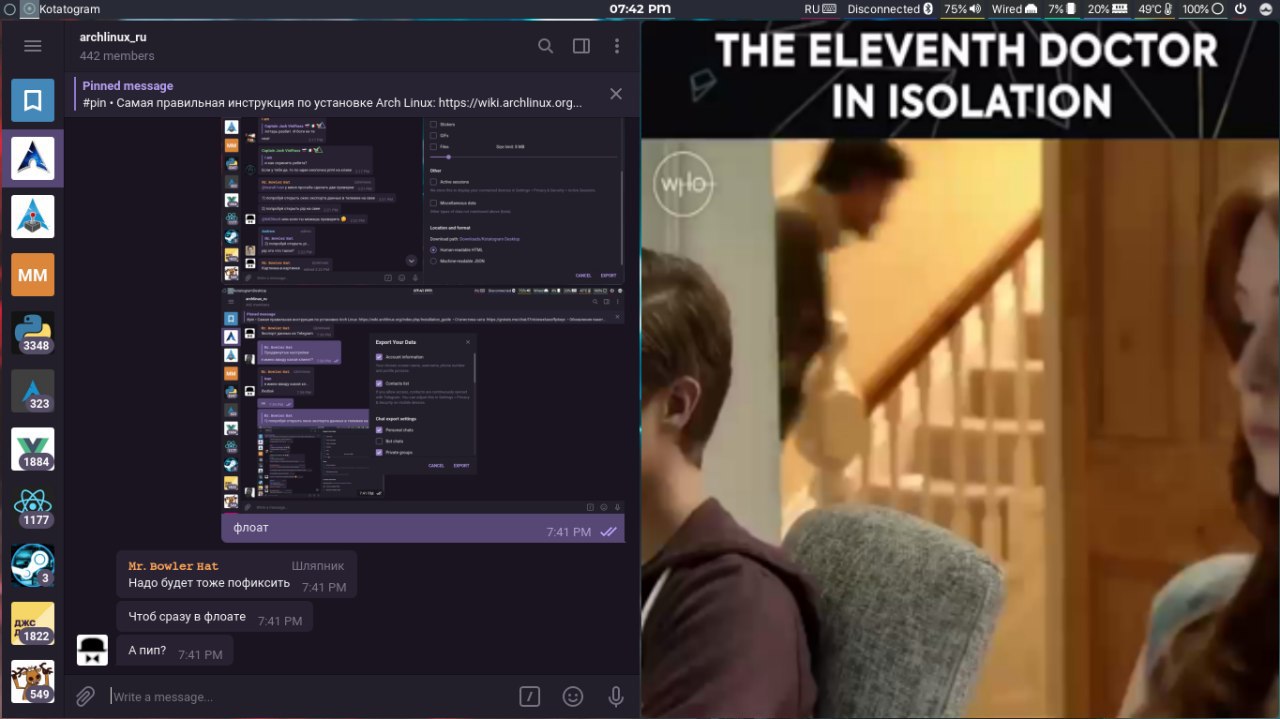Open the emoji picker smiley icon

pyautogui.click(x=573, y=696)
